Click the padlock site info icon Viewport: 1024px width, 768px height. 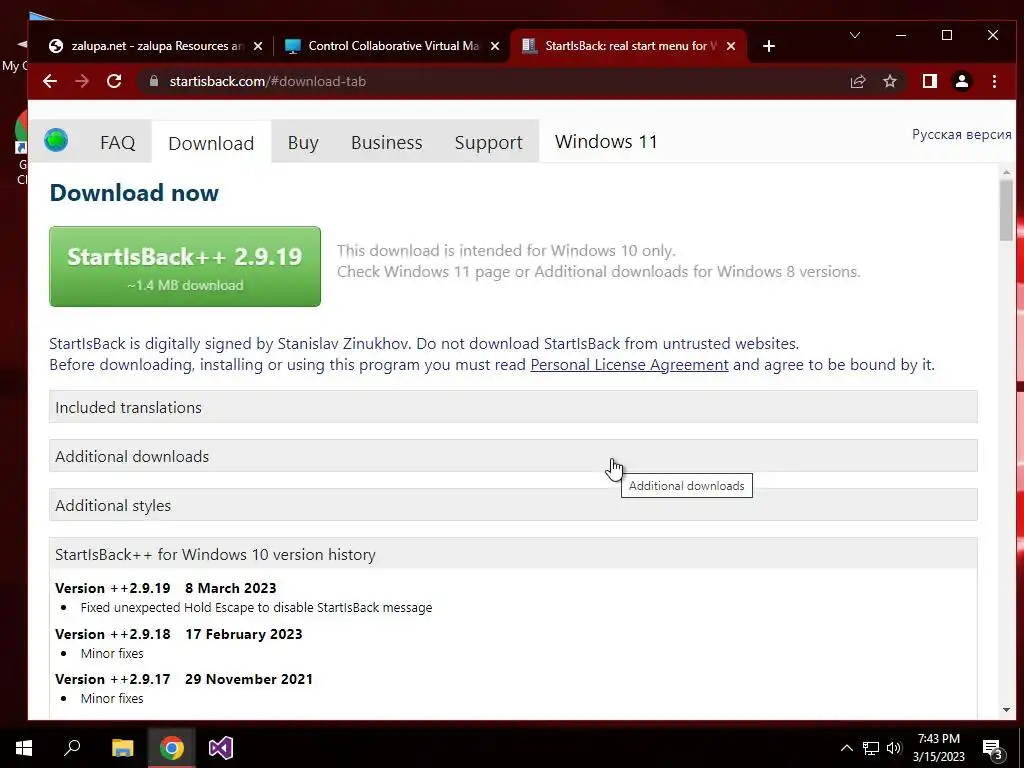[154, 81]
